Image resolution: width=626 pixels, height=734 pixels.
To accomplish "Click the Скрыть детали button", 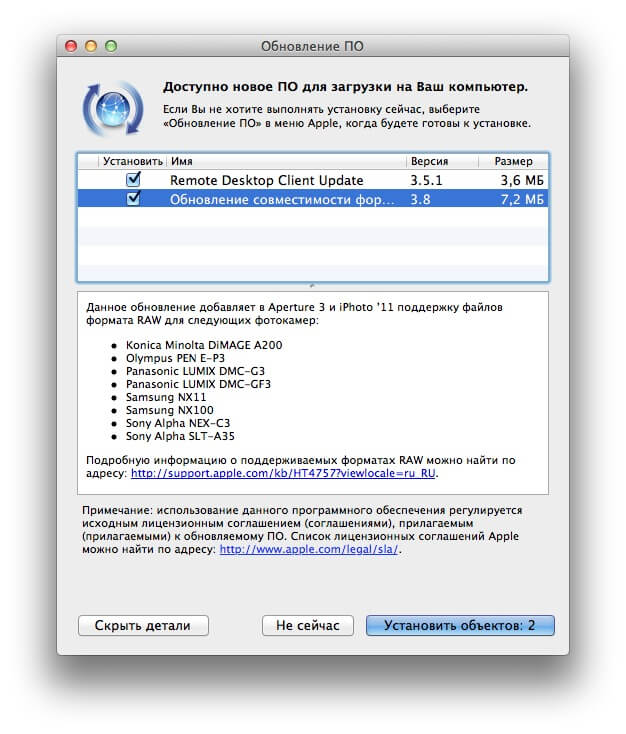I will click(x=143, y=625).
